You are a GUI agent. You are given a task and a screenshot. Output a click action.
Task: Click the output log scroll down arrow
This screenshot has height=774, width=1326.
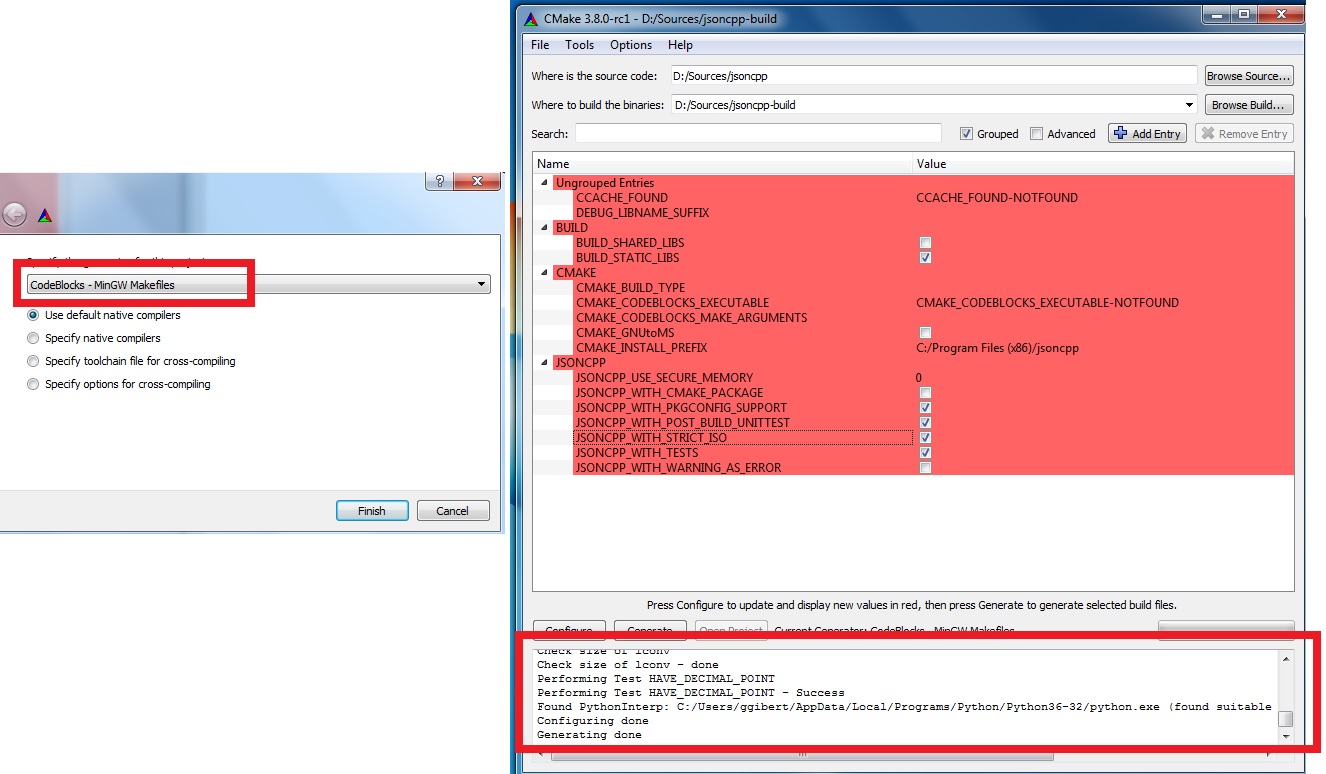click(x=1286, y=736)
